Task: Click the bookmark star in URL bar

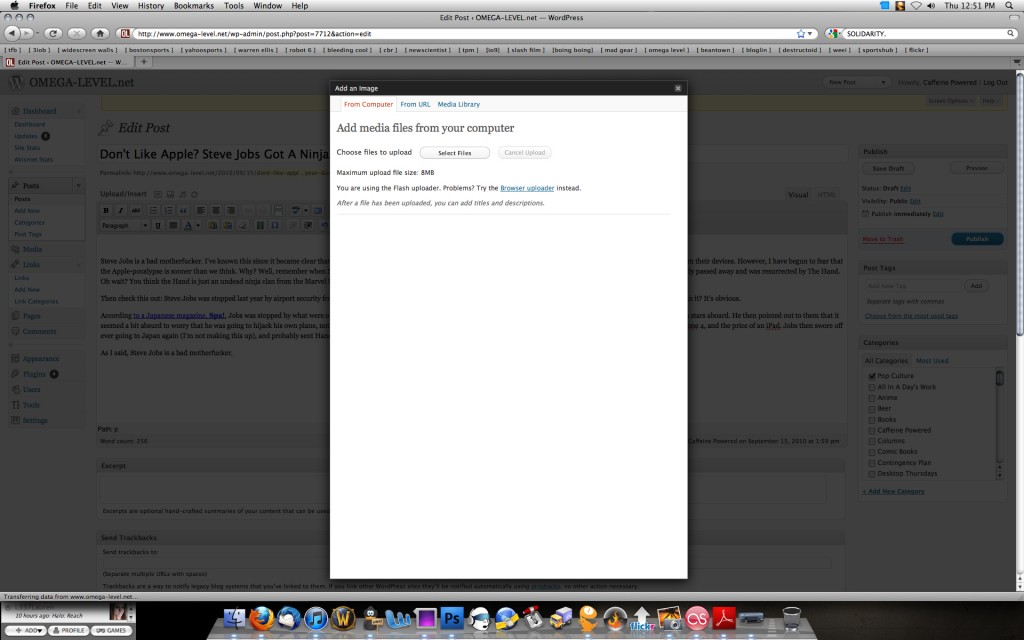Action: coord(801,33)
